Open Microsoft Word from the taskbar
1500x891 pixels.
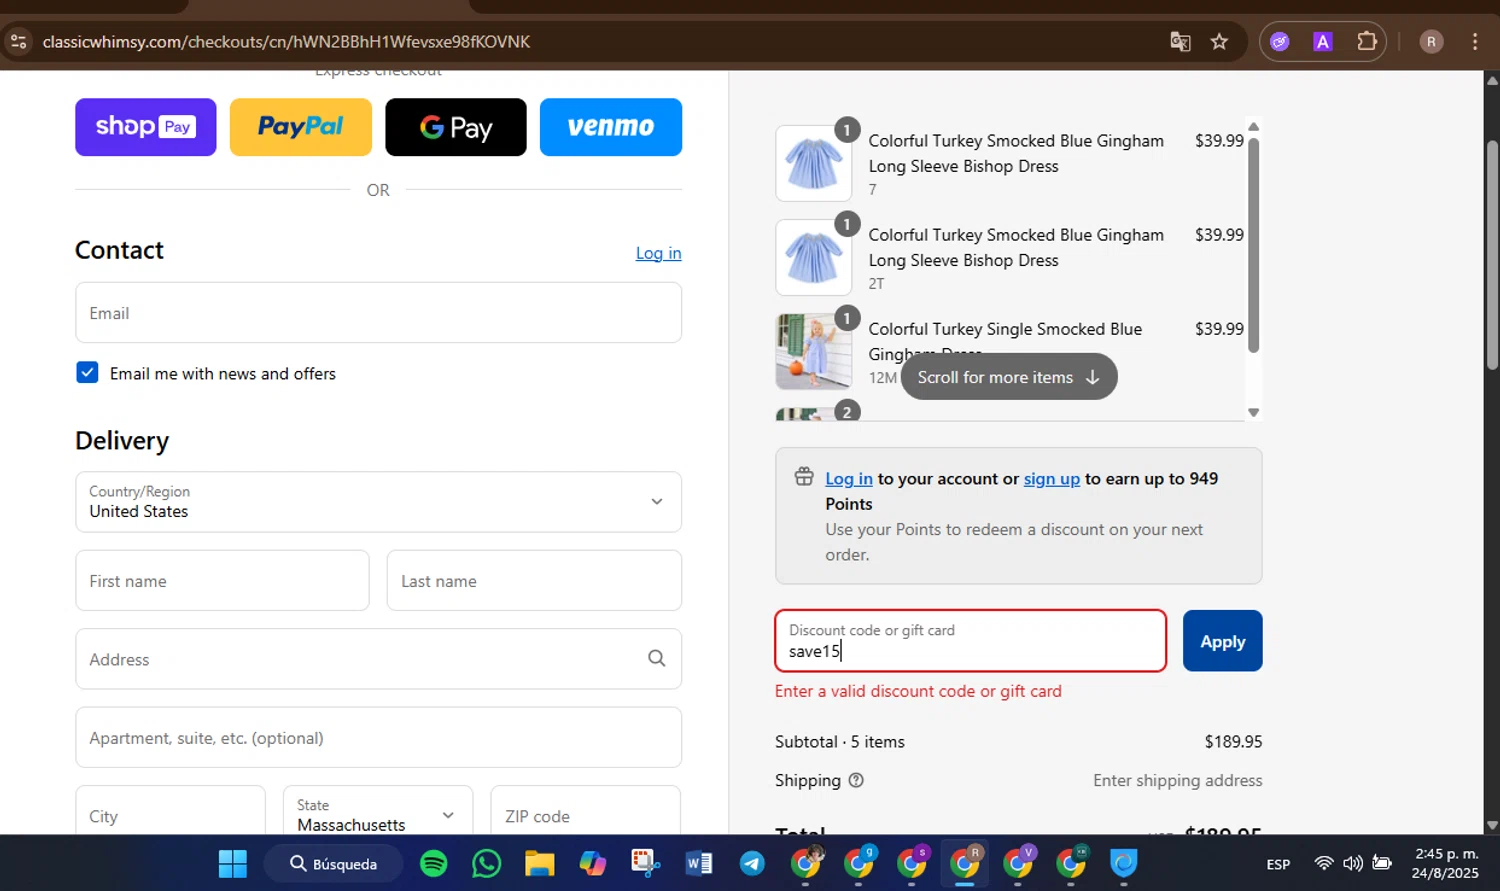click(x=699, y=863)
